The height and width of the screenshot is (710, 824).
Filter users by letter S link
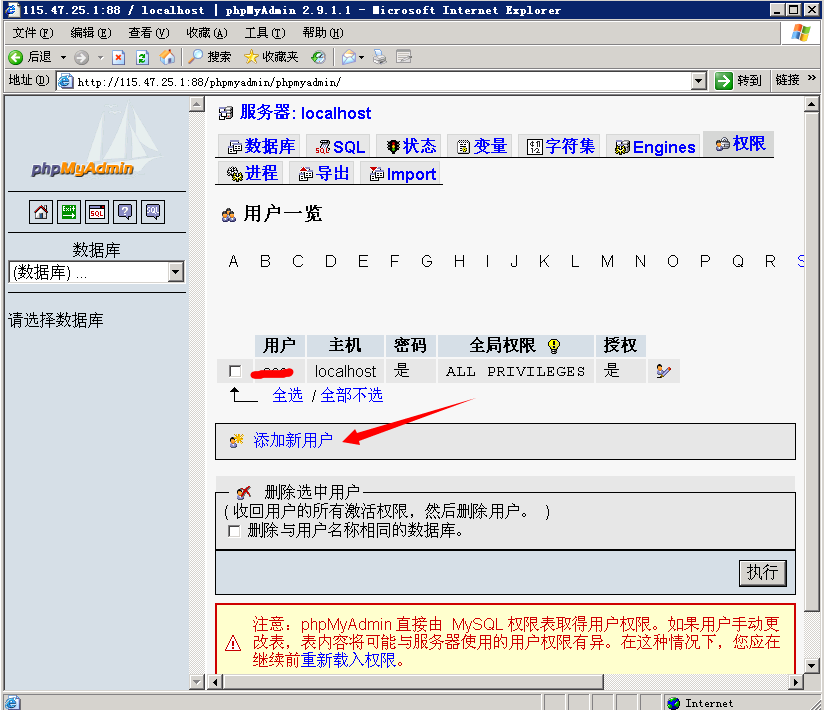point(800,261)
